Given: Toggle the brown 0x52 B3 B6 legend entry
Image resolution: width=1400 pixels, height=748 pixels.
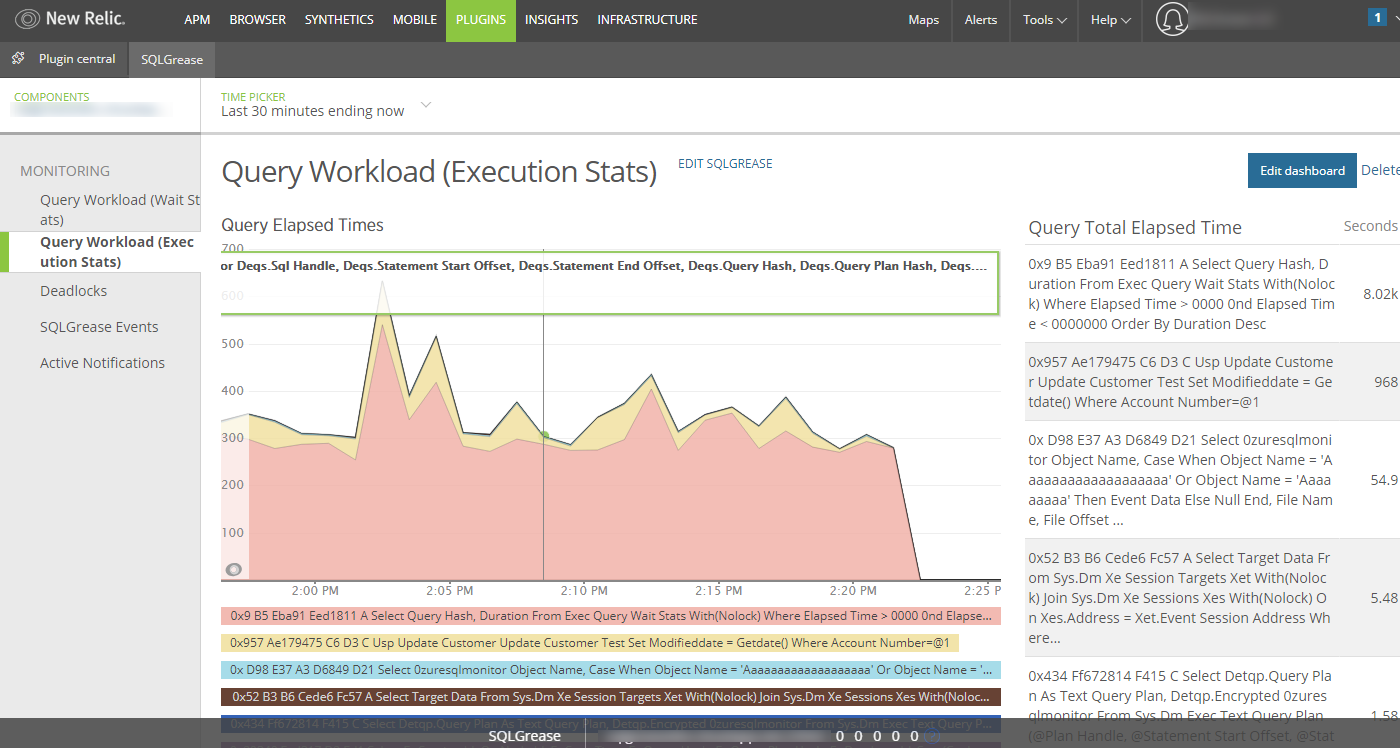Looking at the screenshot, I should (x=610, y=697).
